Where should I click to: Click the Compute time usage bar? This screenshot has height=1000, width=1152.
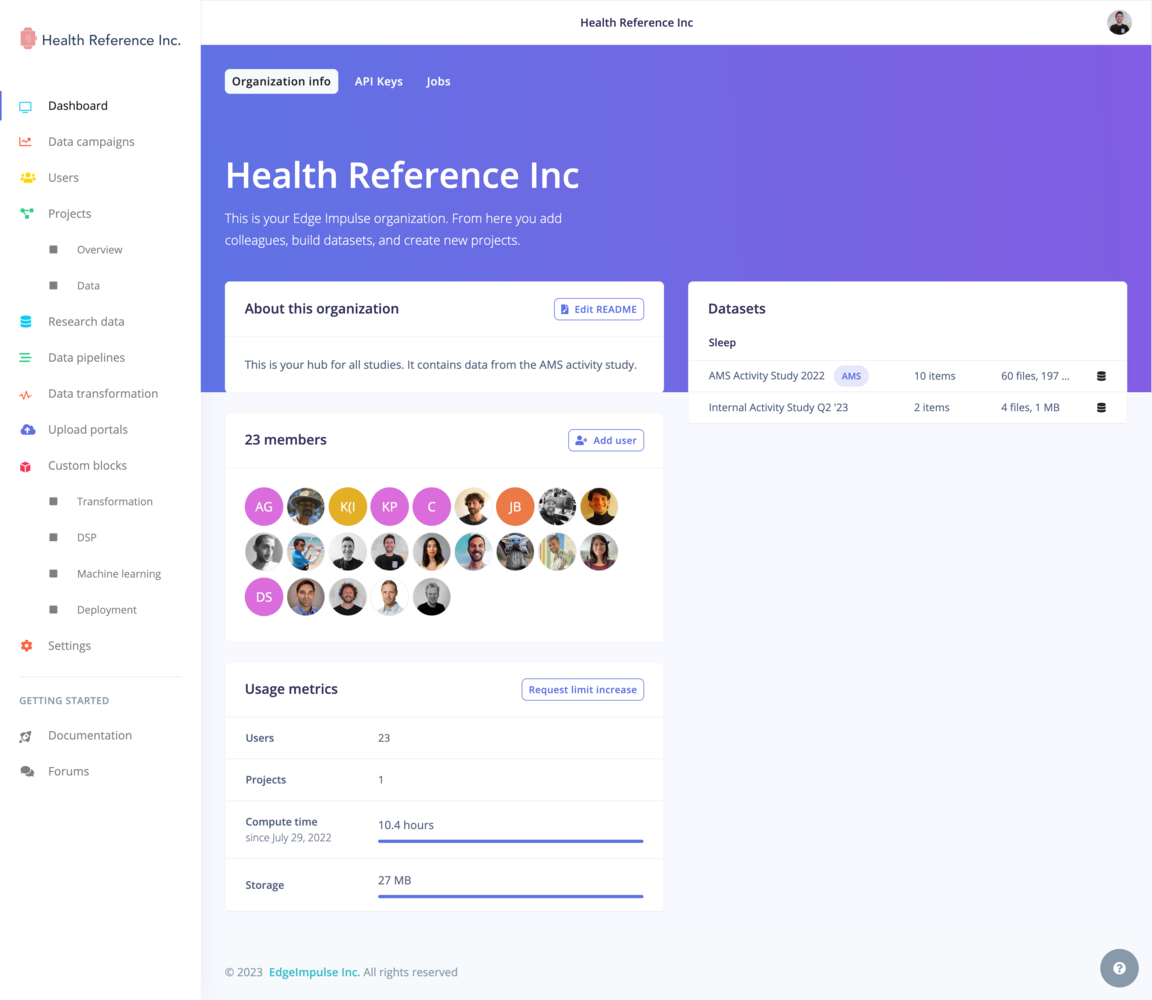(x=511, y=841)
